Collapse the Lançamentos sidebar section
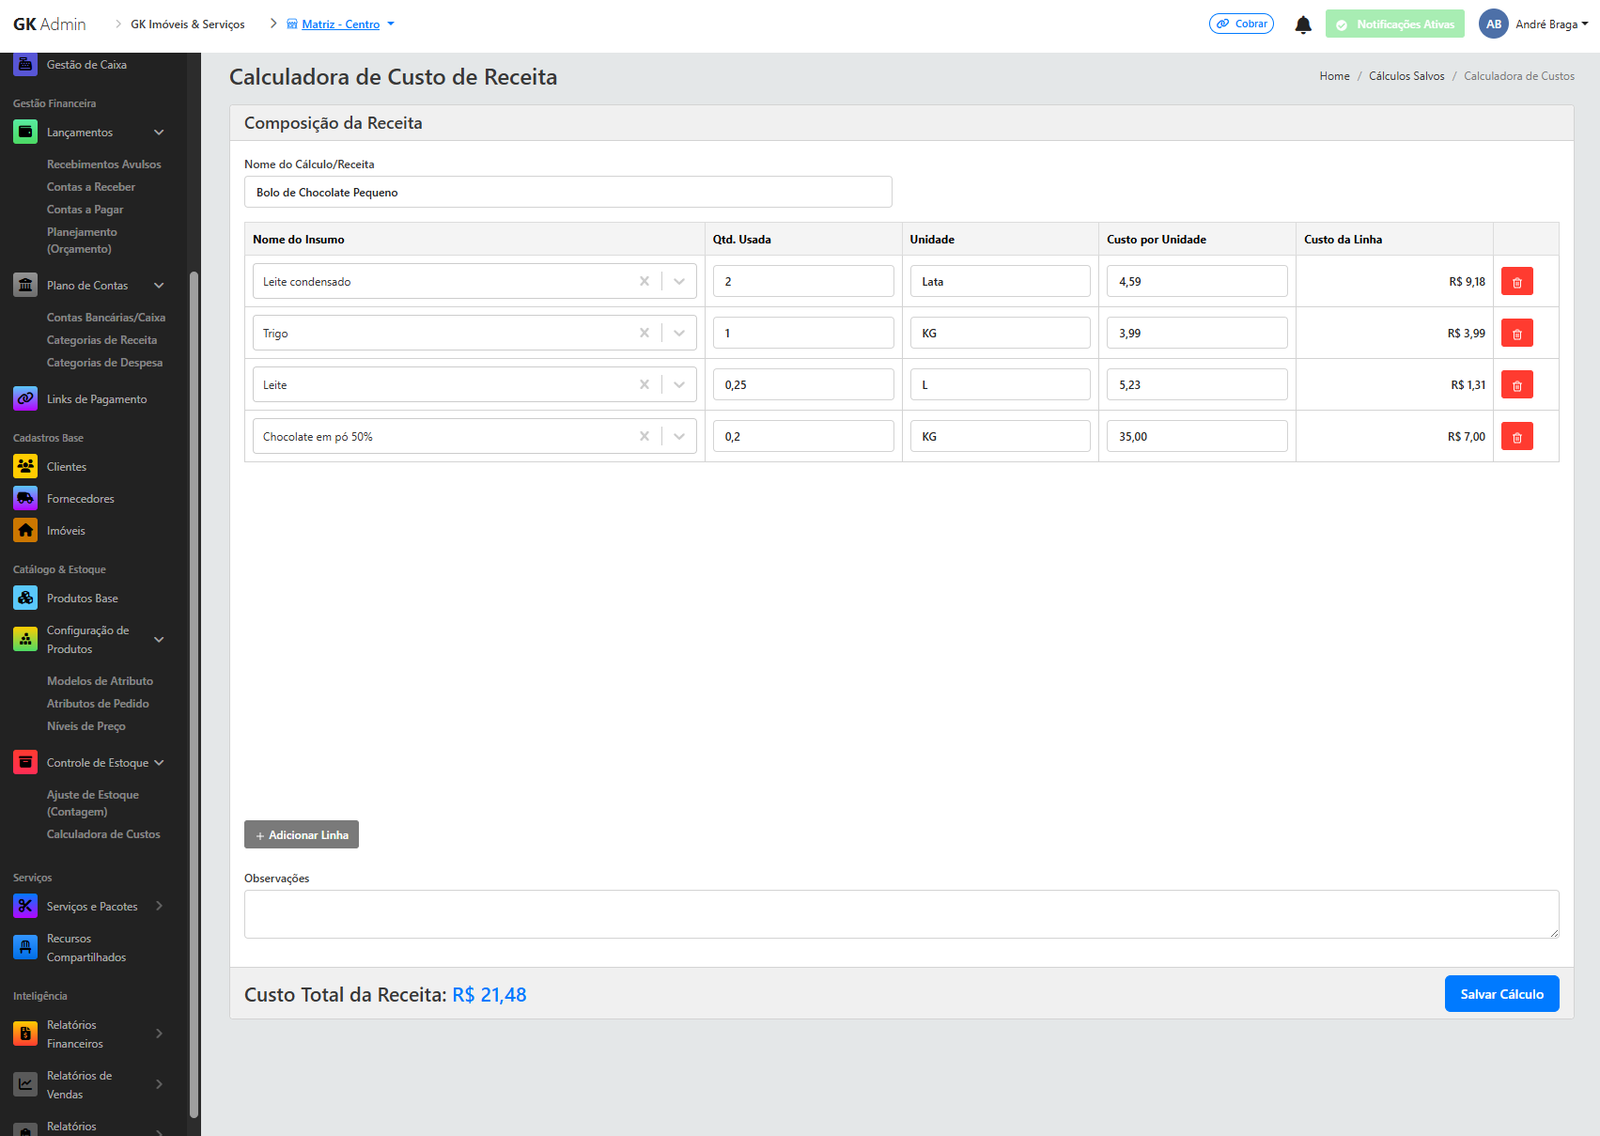 click(158, 133)
